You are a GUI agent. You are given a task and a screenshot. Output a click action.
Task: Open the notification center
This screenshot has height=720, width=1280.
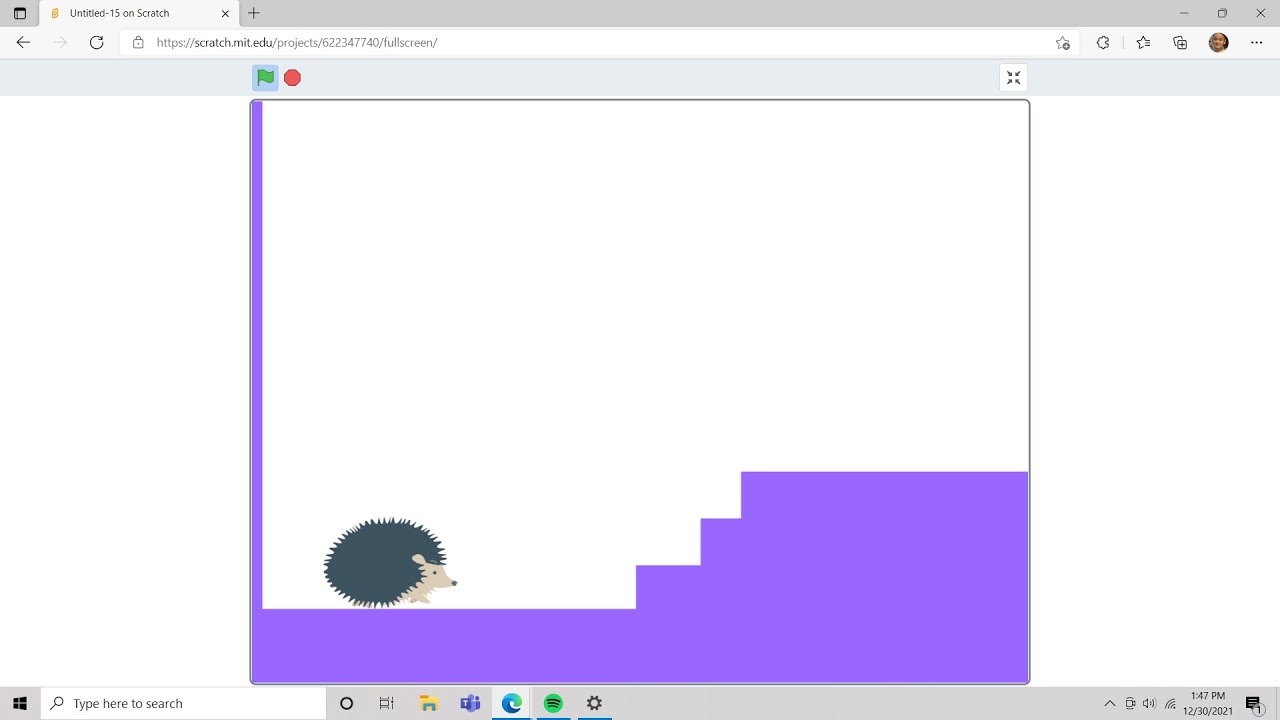[1254, 703]
